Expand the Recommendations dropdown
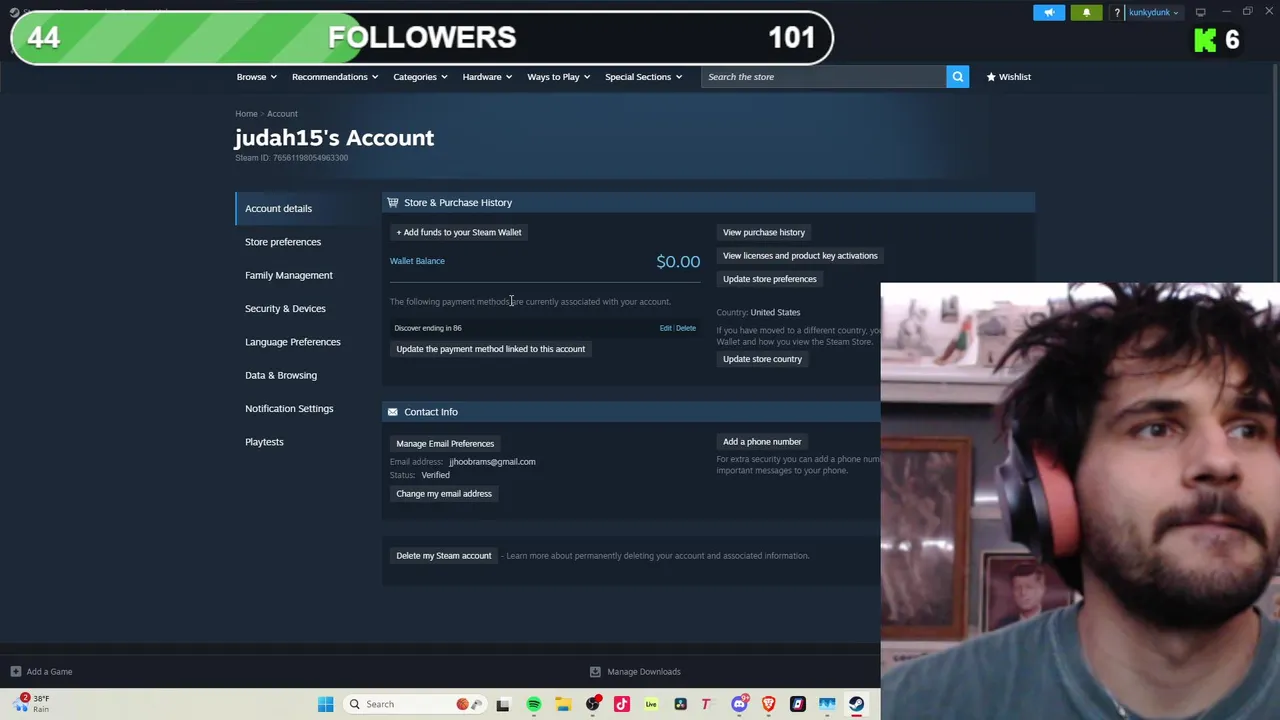The height and width of the screenshot is (720, 1280). [x=335, y=77]
